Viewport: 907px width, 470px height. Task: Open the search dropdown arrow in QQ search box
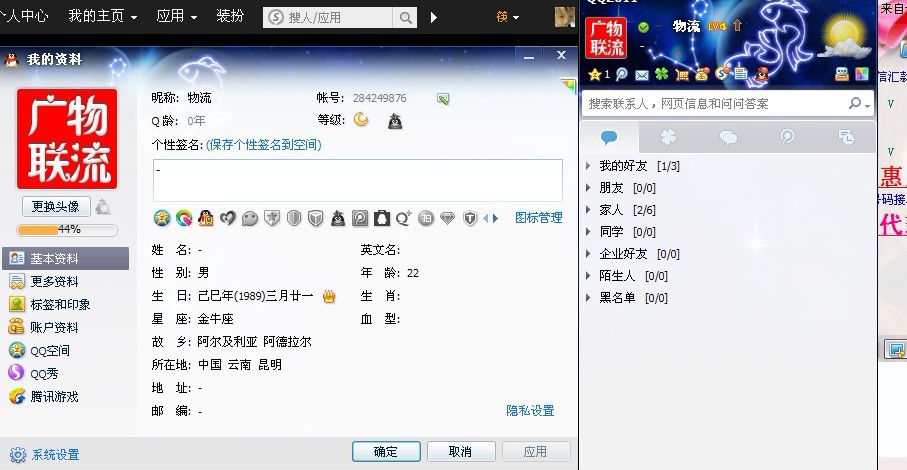click(x=867, y=105)
